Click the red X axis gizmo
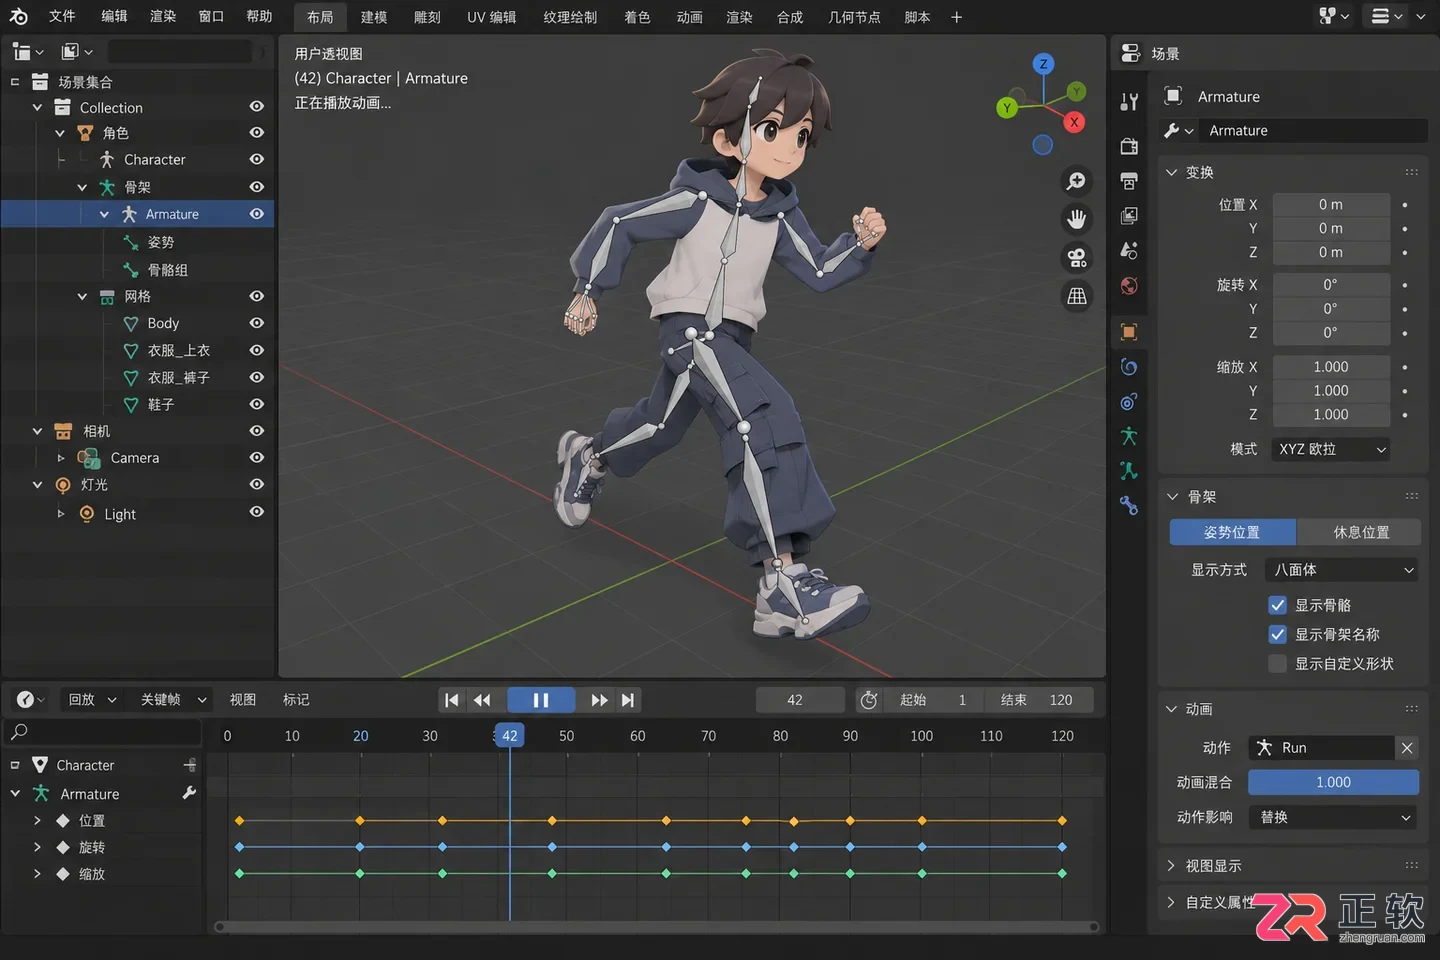Viewport: 1440px width, 960px height. click(x=1074, y=122)
